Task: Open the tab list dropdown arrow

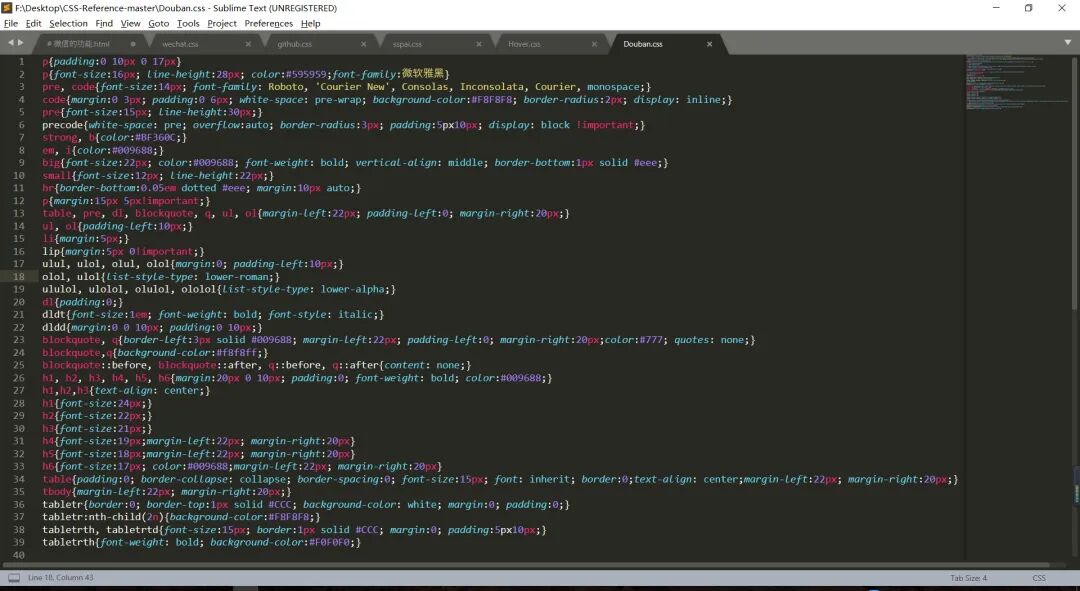Action: (1067, 43)
